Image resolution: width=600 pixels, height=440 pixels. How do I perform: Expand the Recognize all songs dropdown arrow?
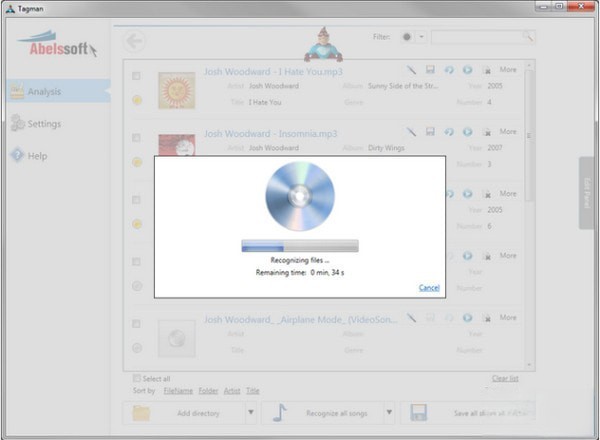389,412
